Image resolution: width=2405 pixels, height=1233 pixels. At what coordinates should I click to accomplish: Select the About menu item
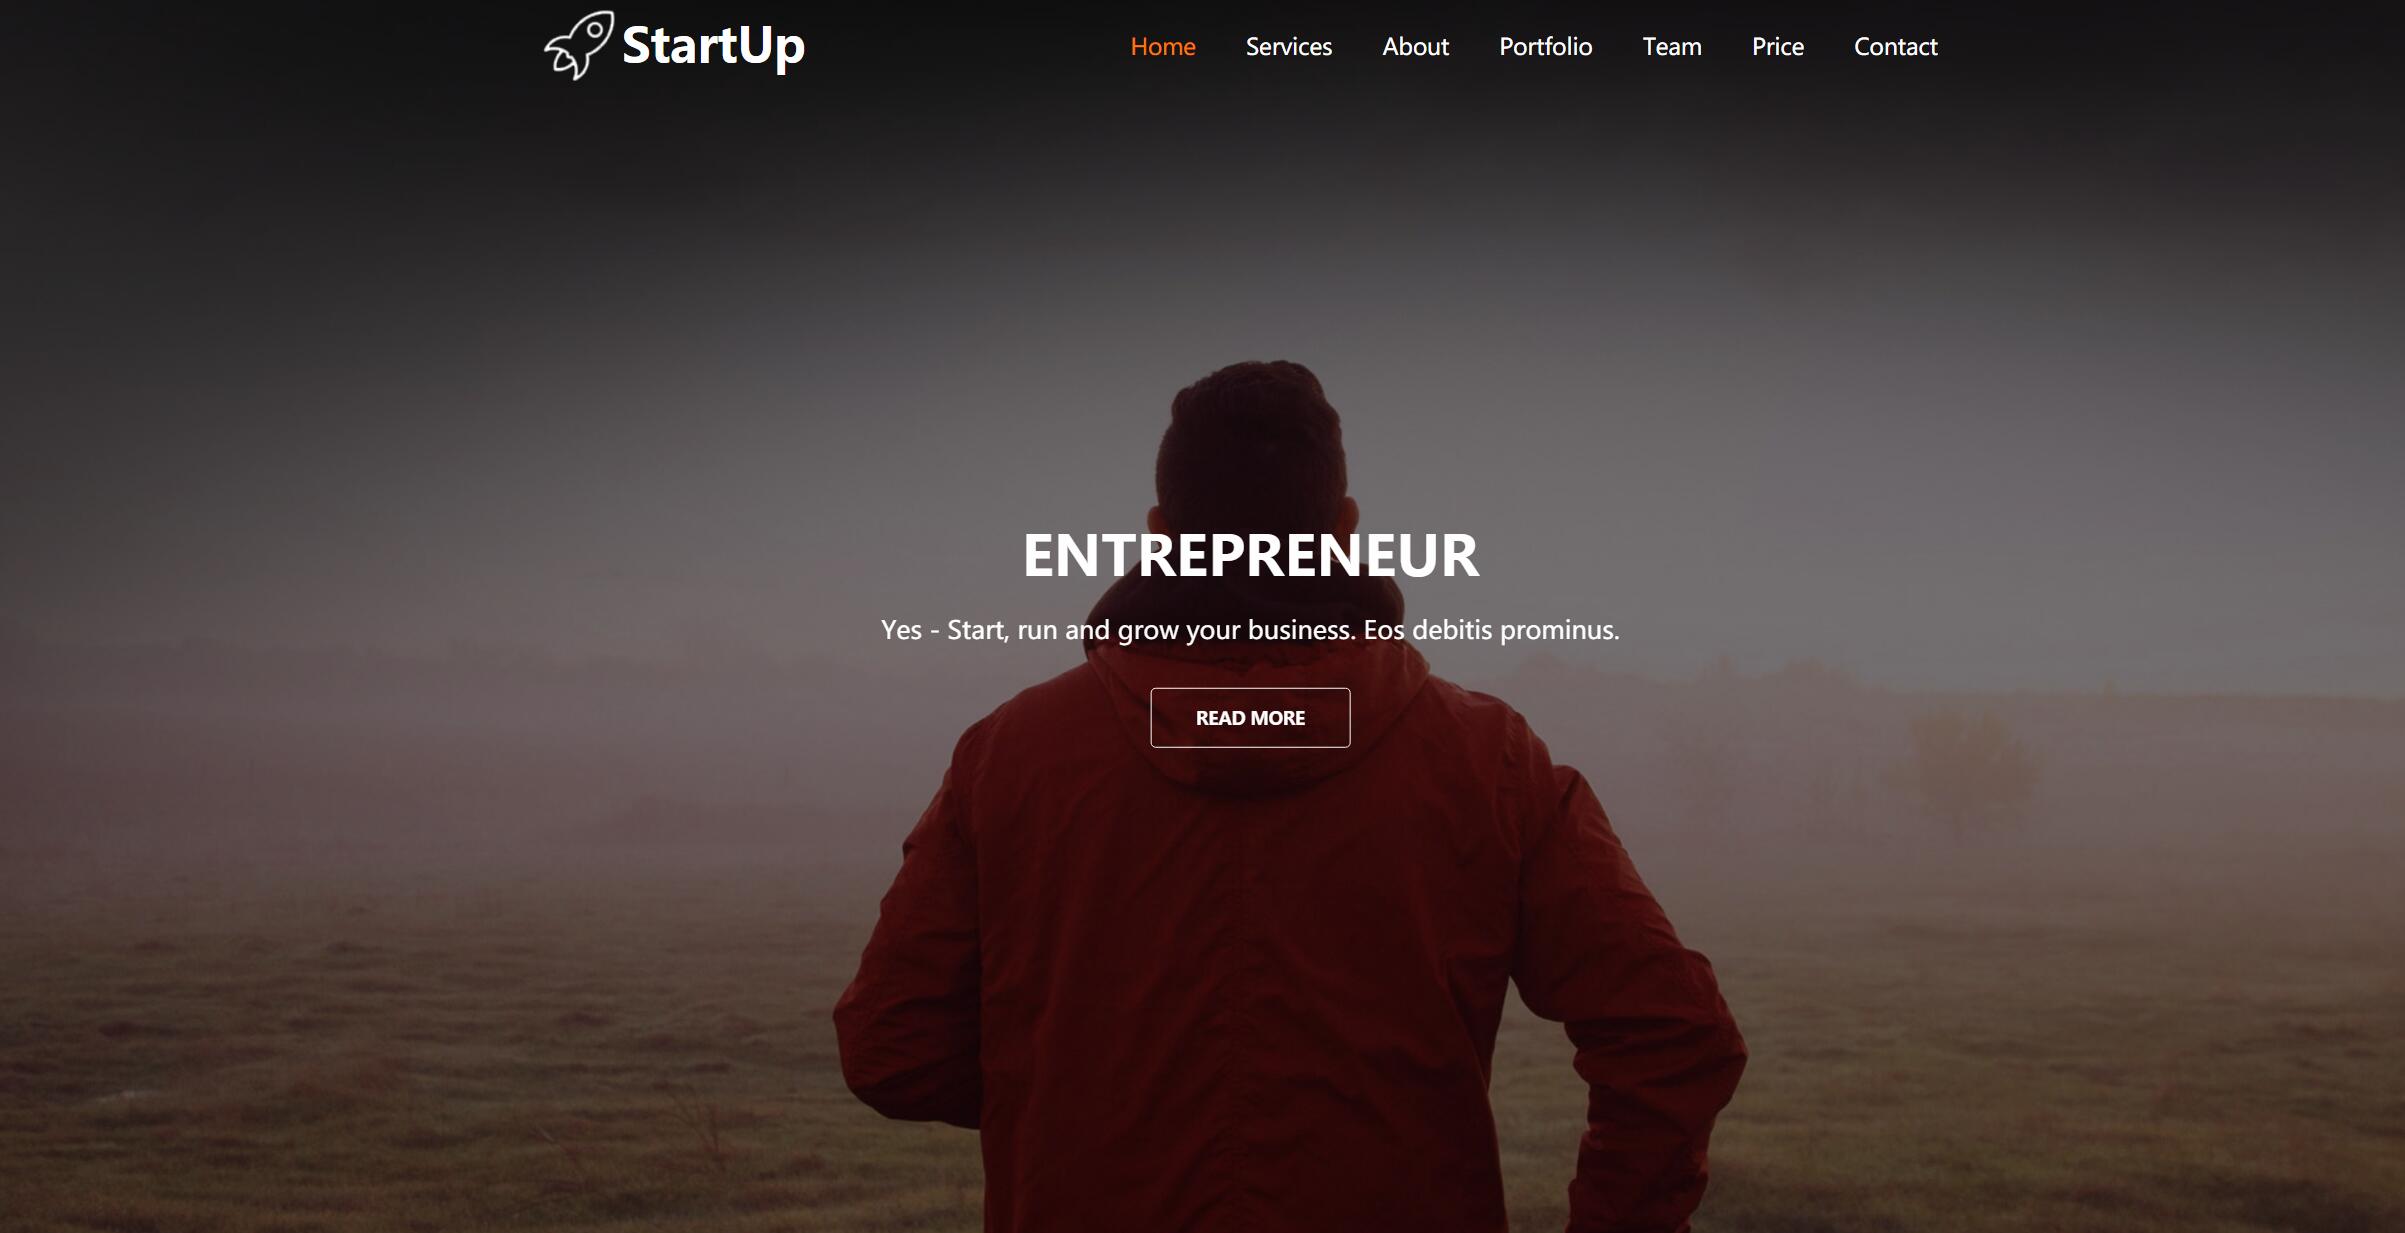(x=1415, y=46)
